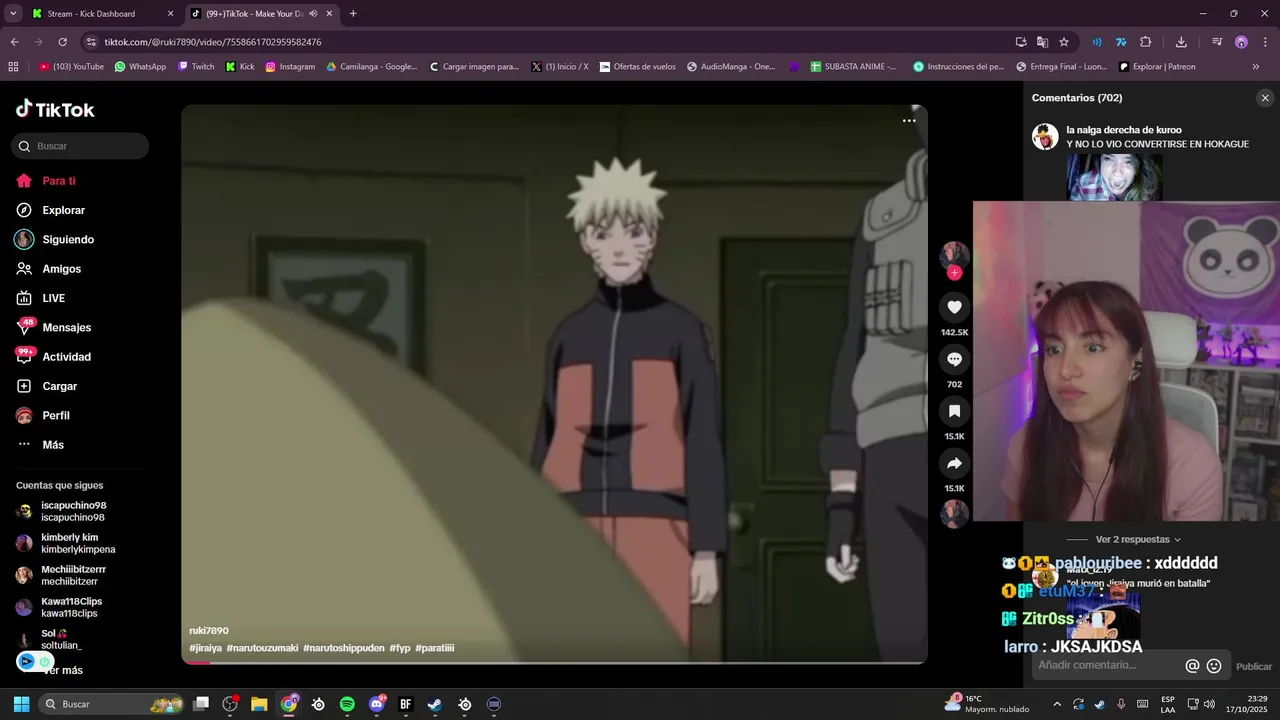Open Steam from the taskbar
This screenshot has height=720, width=1280.
point(435,704)
